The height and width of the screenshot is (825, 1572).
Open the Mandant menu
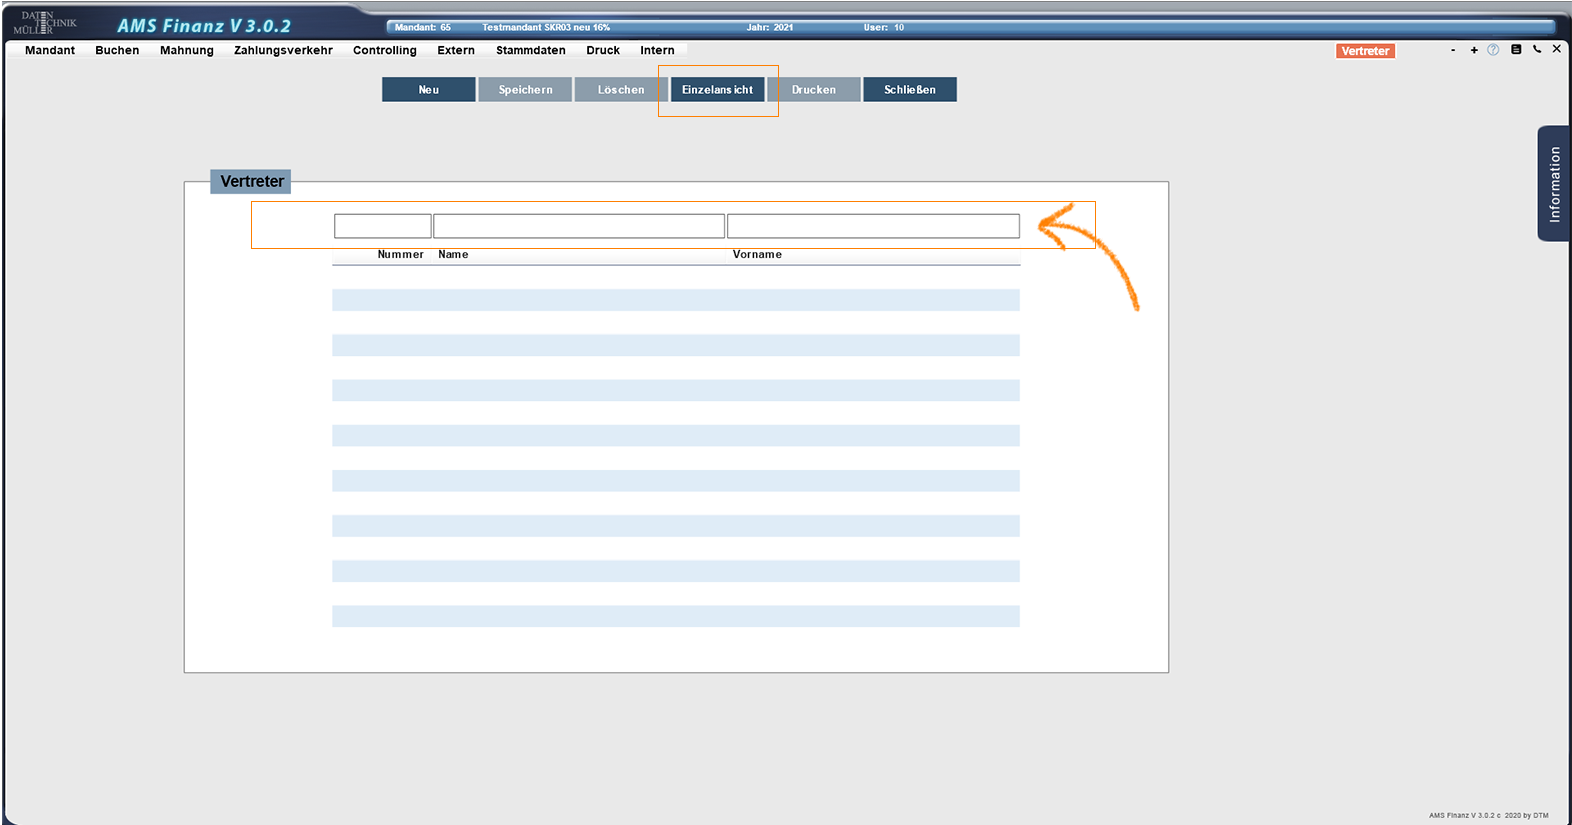pos(50,50)
